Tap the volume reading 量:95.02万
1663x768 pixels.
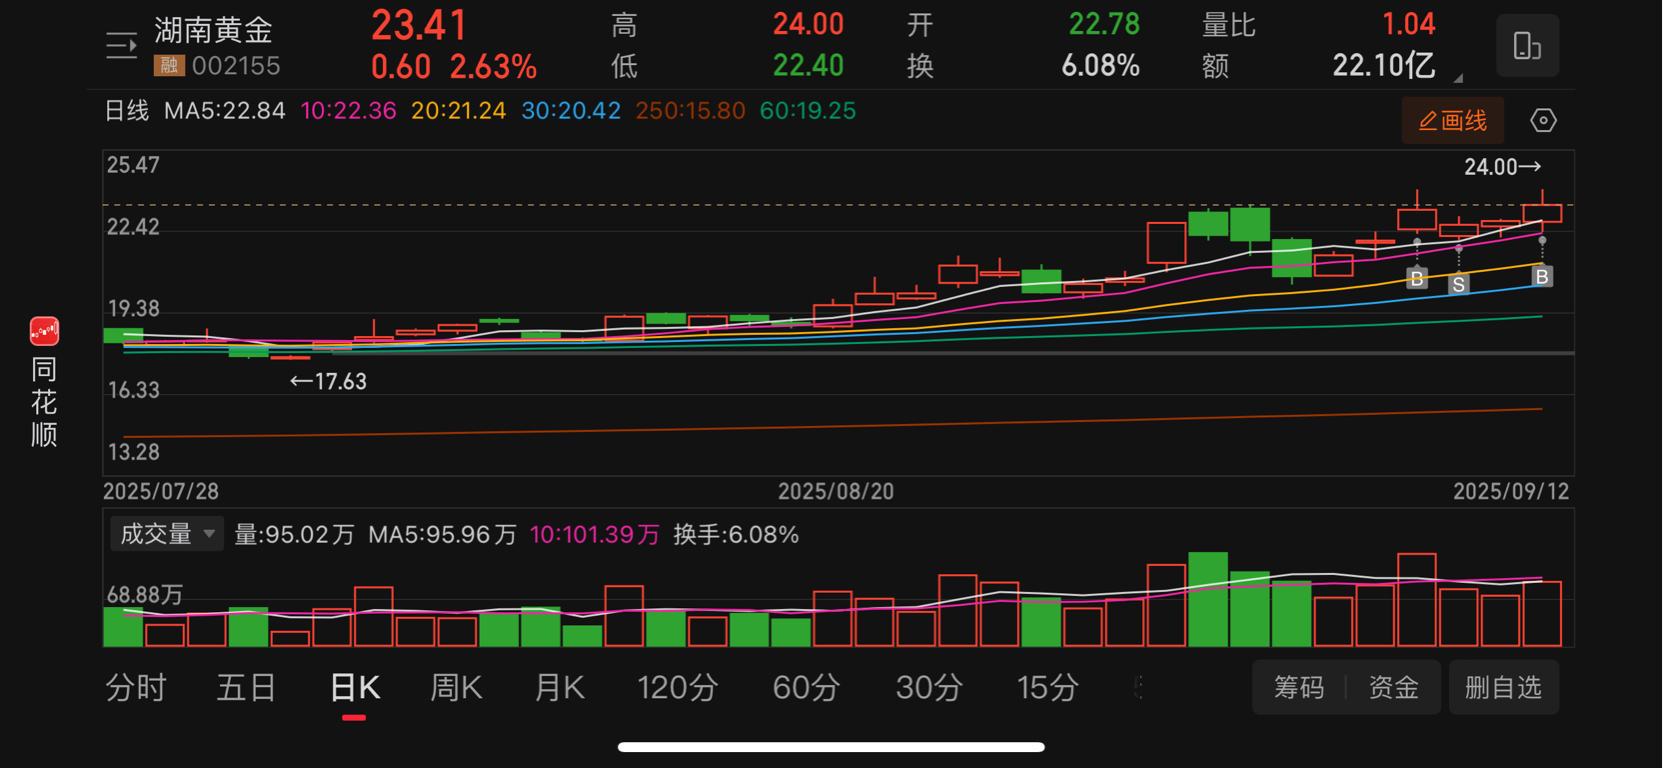pyautogui.click(x=294, y=535)
